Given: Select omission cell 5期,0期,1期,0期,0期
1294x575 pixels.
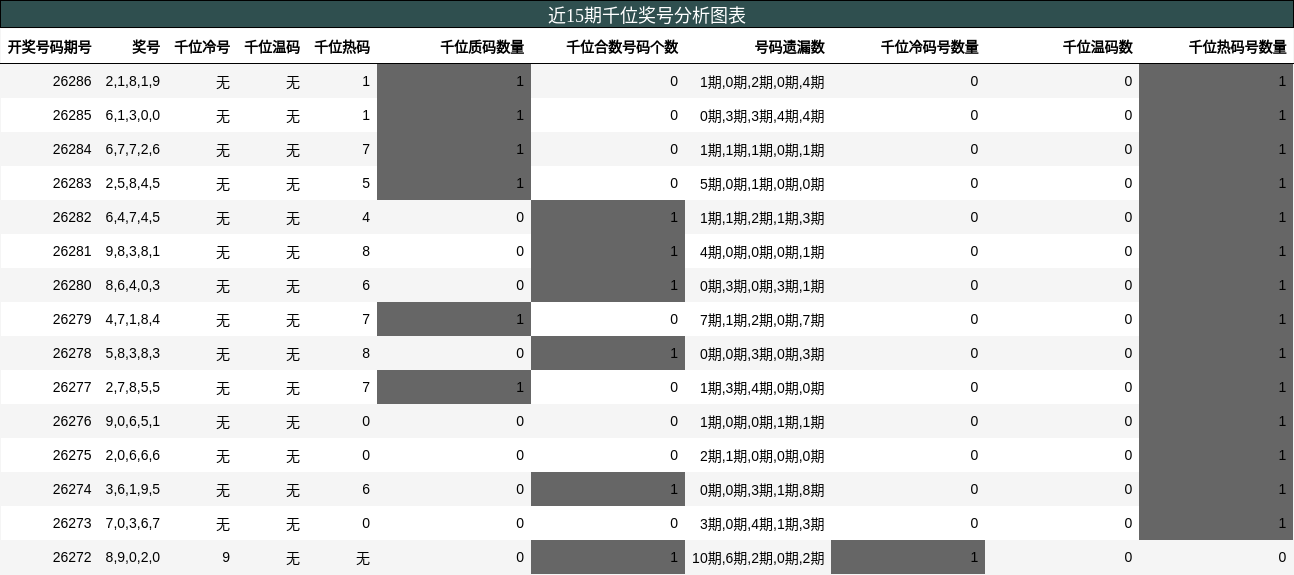Looking at the screenshot, I should (762, 184).
